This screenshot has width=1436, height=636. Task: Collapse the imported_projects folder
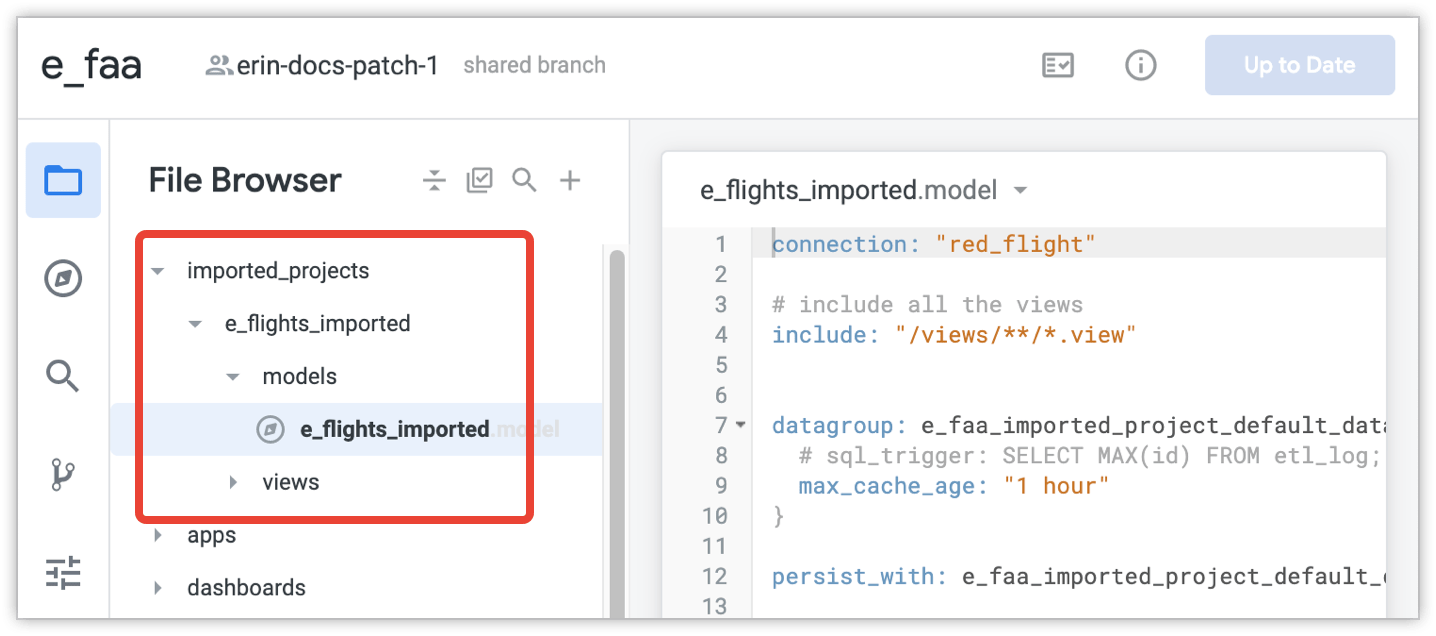[156, 270]
